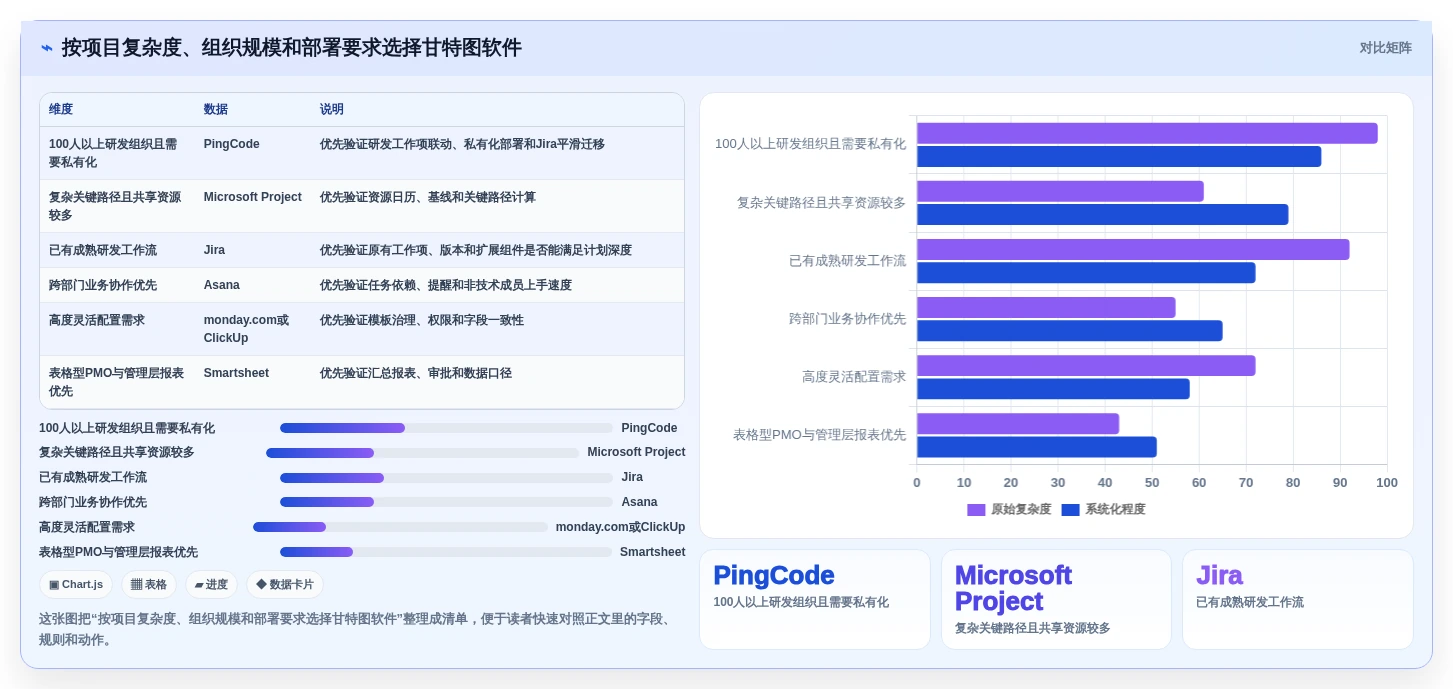Image resolution: width=1453 pixels, height=689 pixels.
Task: Click the Smartsheet progress bar
Action: (446, 552)
